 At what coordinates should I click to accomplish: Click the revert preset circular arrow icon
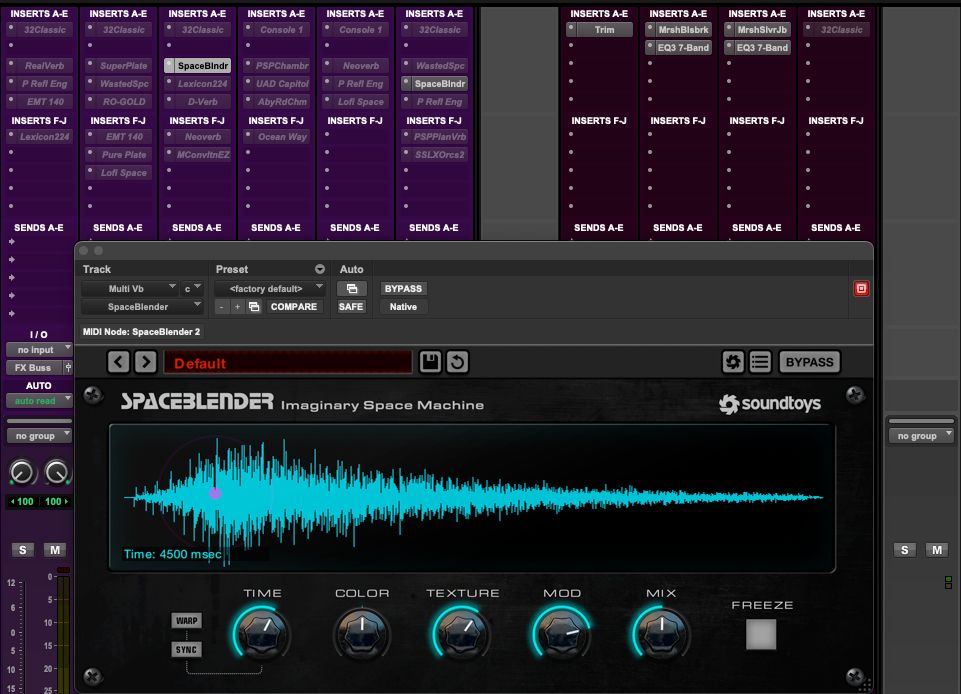pyautogui.click(x=457, y=362)
